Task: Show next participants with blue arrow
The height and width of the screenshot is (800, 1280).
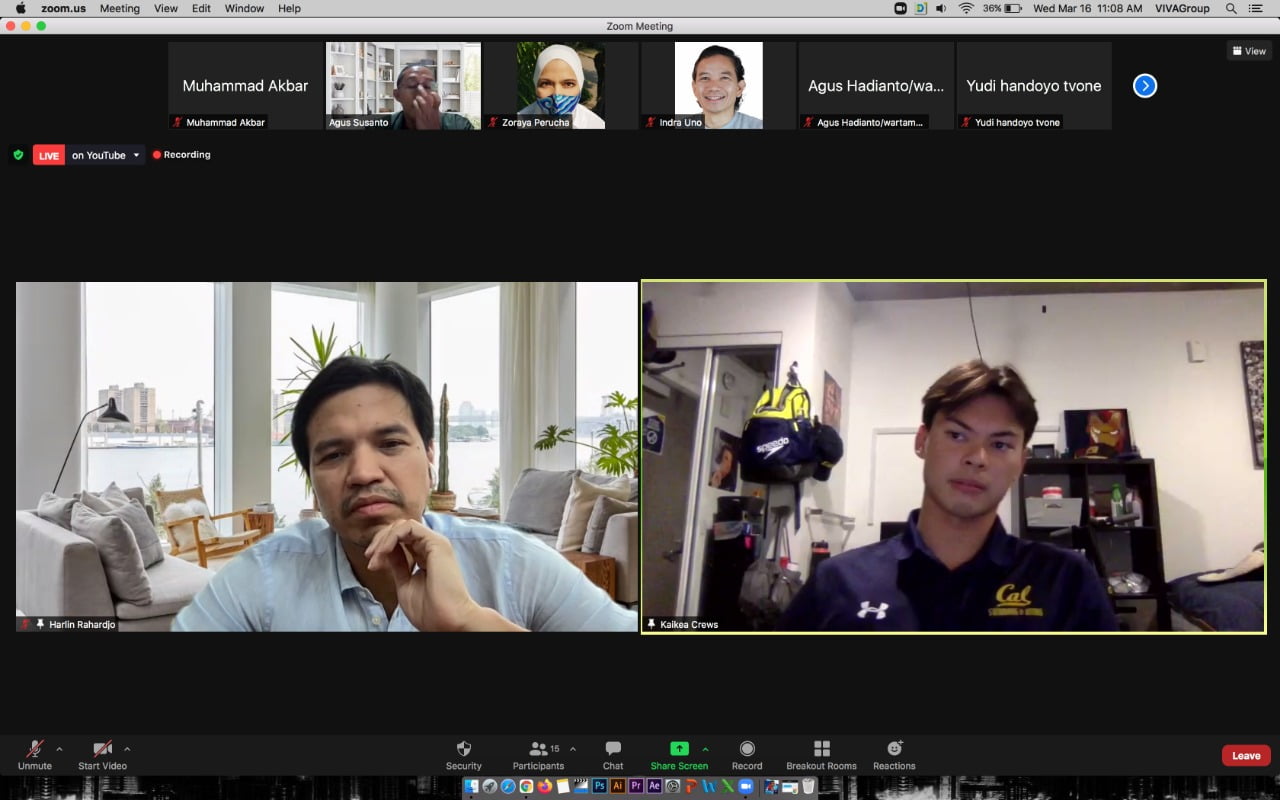Action: [x=1145, y=86]
